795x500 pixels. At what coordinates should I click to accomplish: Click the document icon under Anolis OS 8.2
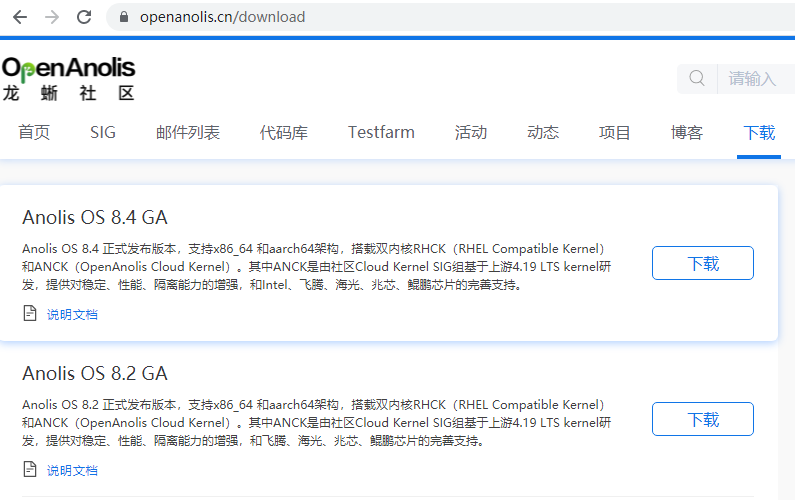30,470
